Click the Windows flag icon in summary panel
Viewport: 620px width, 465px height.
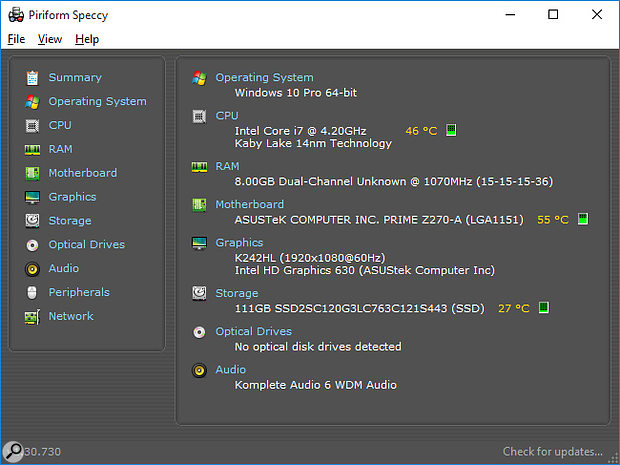tap(199, 78)
